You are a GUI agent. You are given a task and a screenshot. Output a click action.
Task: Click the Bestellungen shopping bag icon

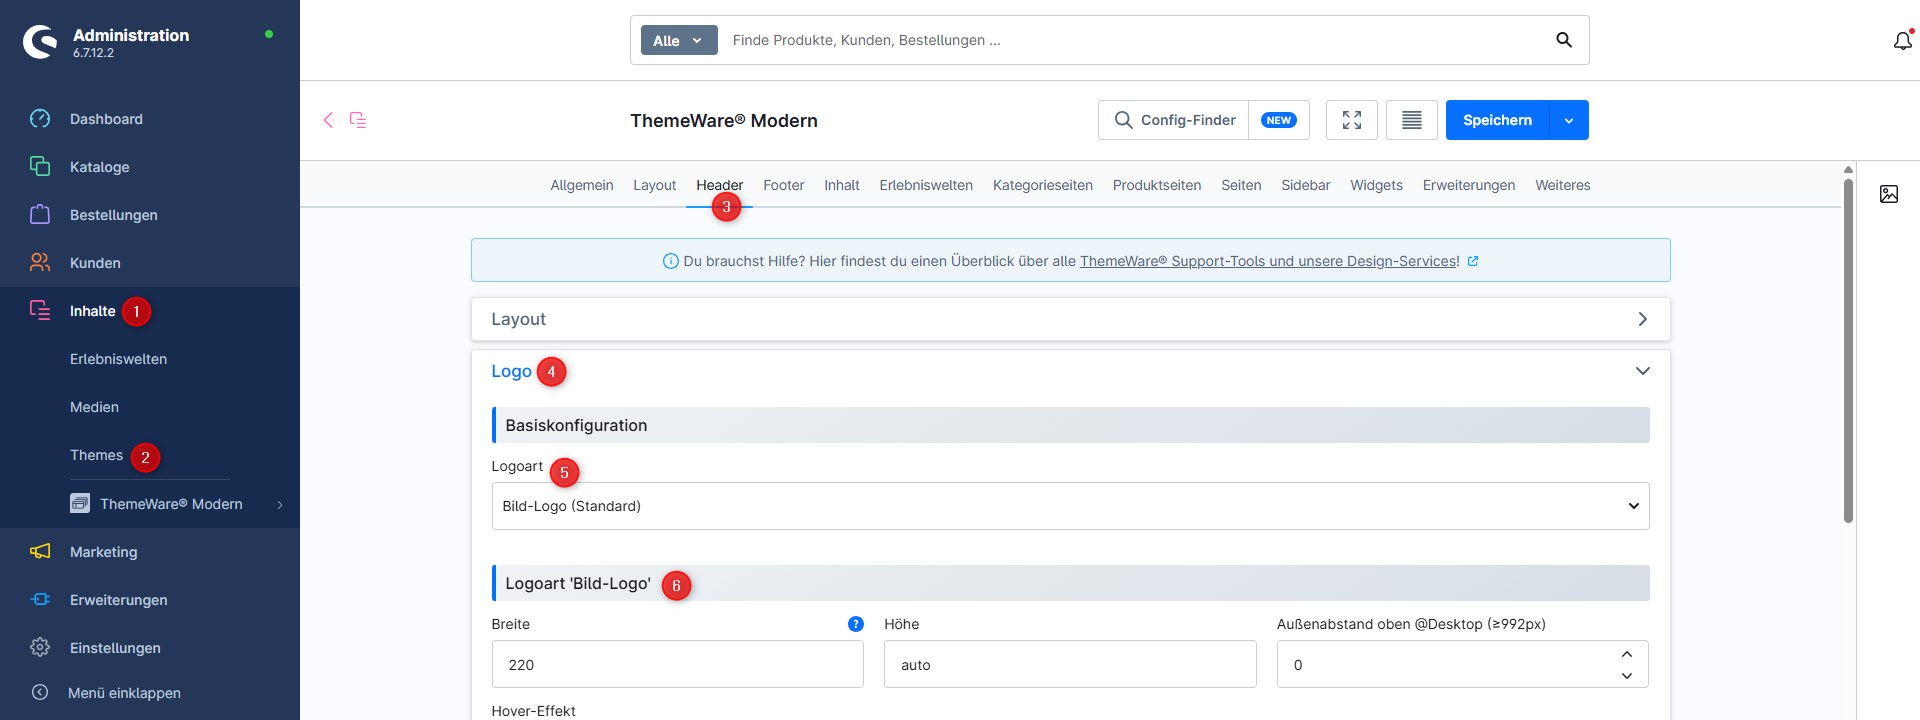point(40,215)
